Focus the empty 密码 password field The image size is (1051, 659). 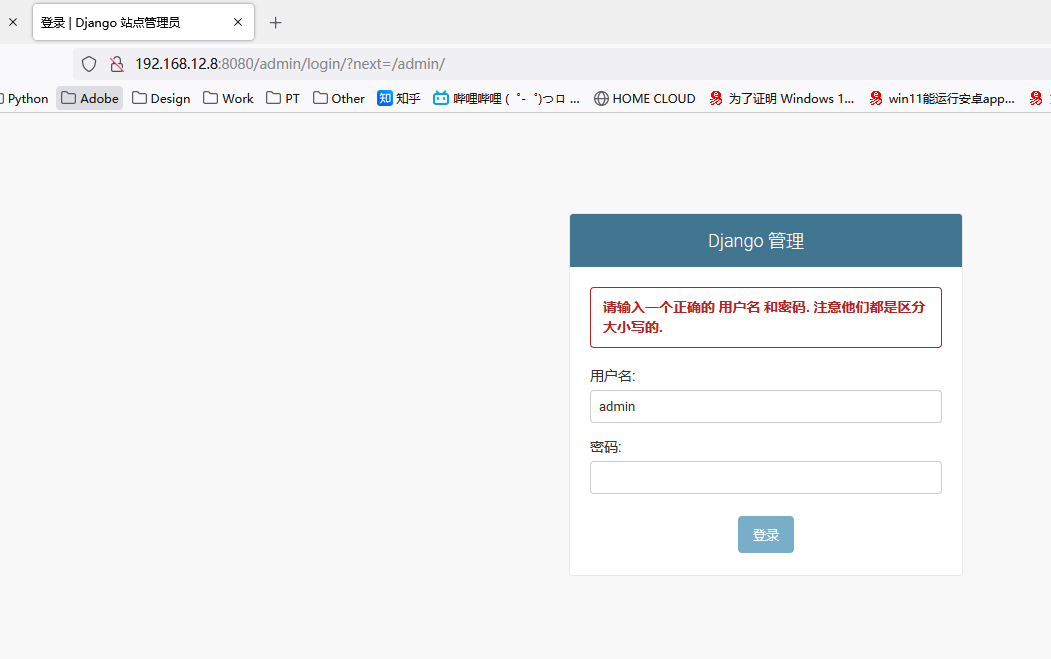(x=765, y=477)
